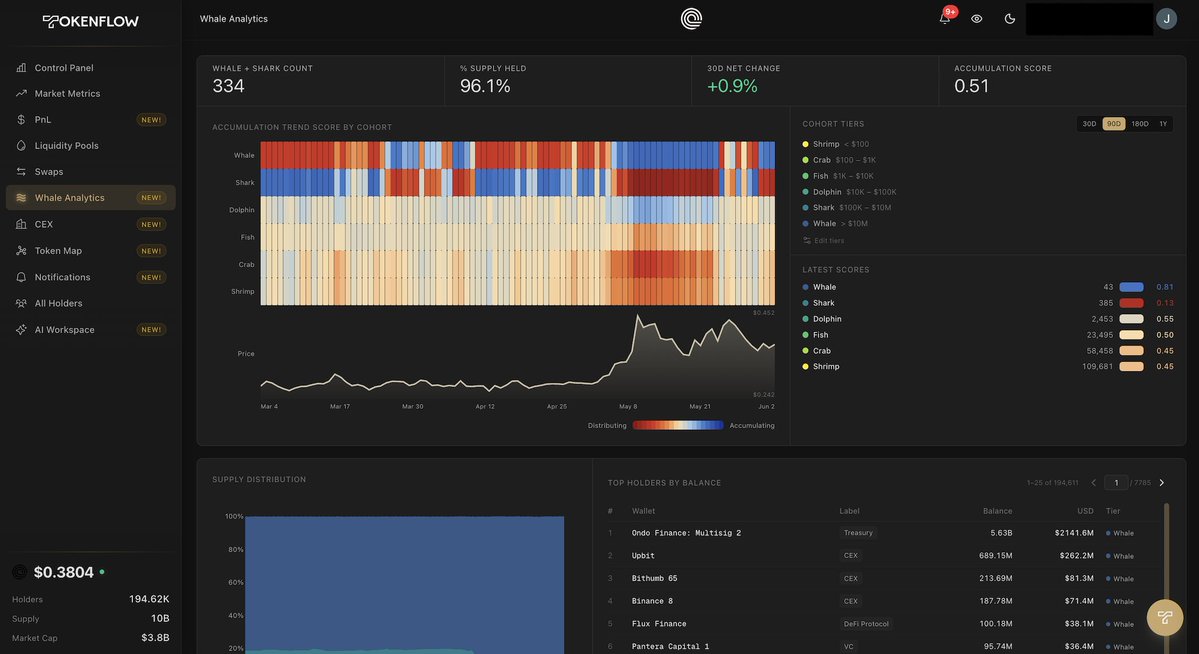The height and width of the screenshot is (654, 1199).
Task: Click the page number input field
Action: point(1116,483)
